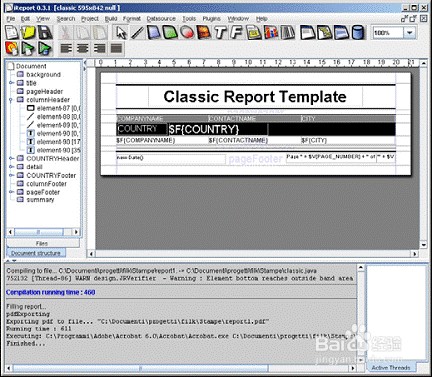Switch to the Active Threads tab

click(391, 367)
